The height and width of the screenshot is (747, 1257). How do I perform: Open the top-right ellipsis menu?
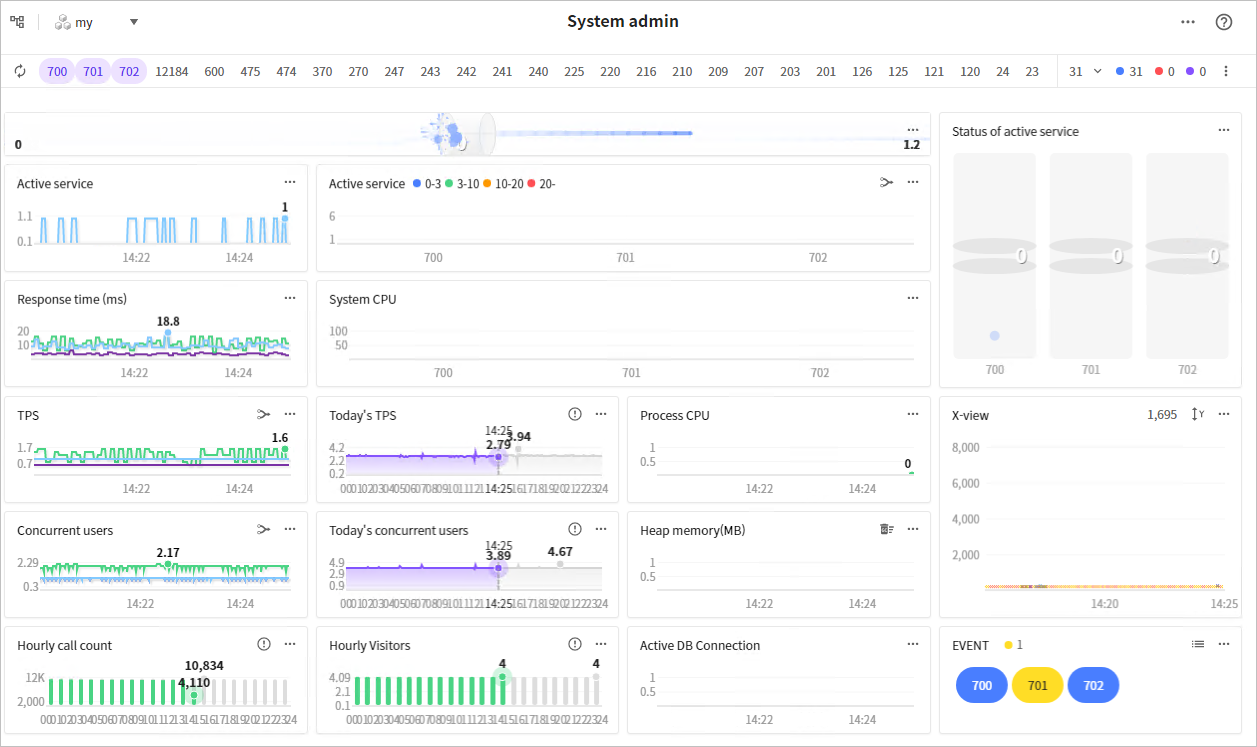1187,22
